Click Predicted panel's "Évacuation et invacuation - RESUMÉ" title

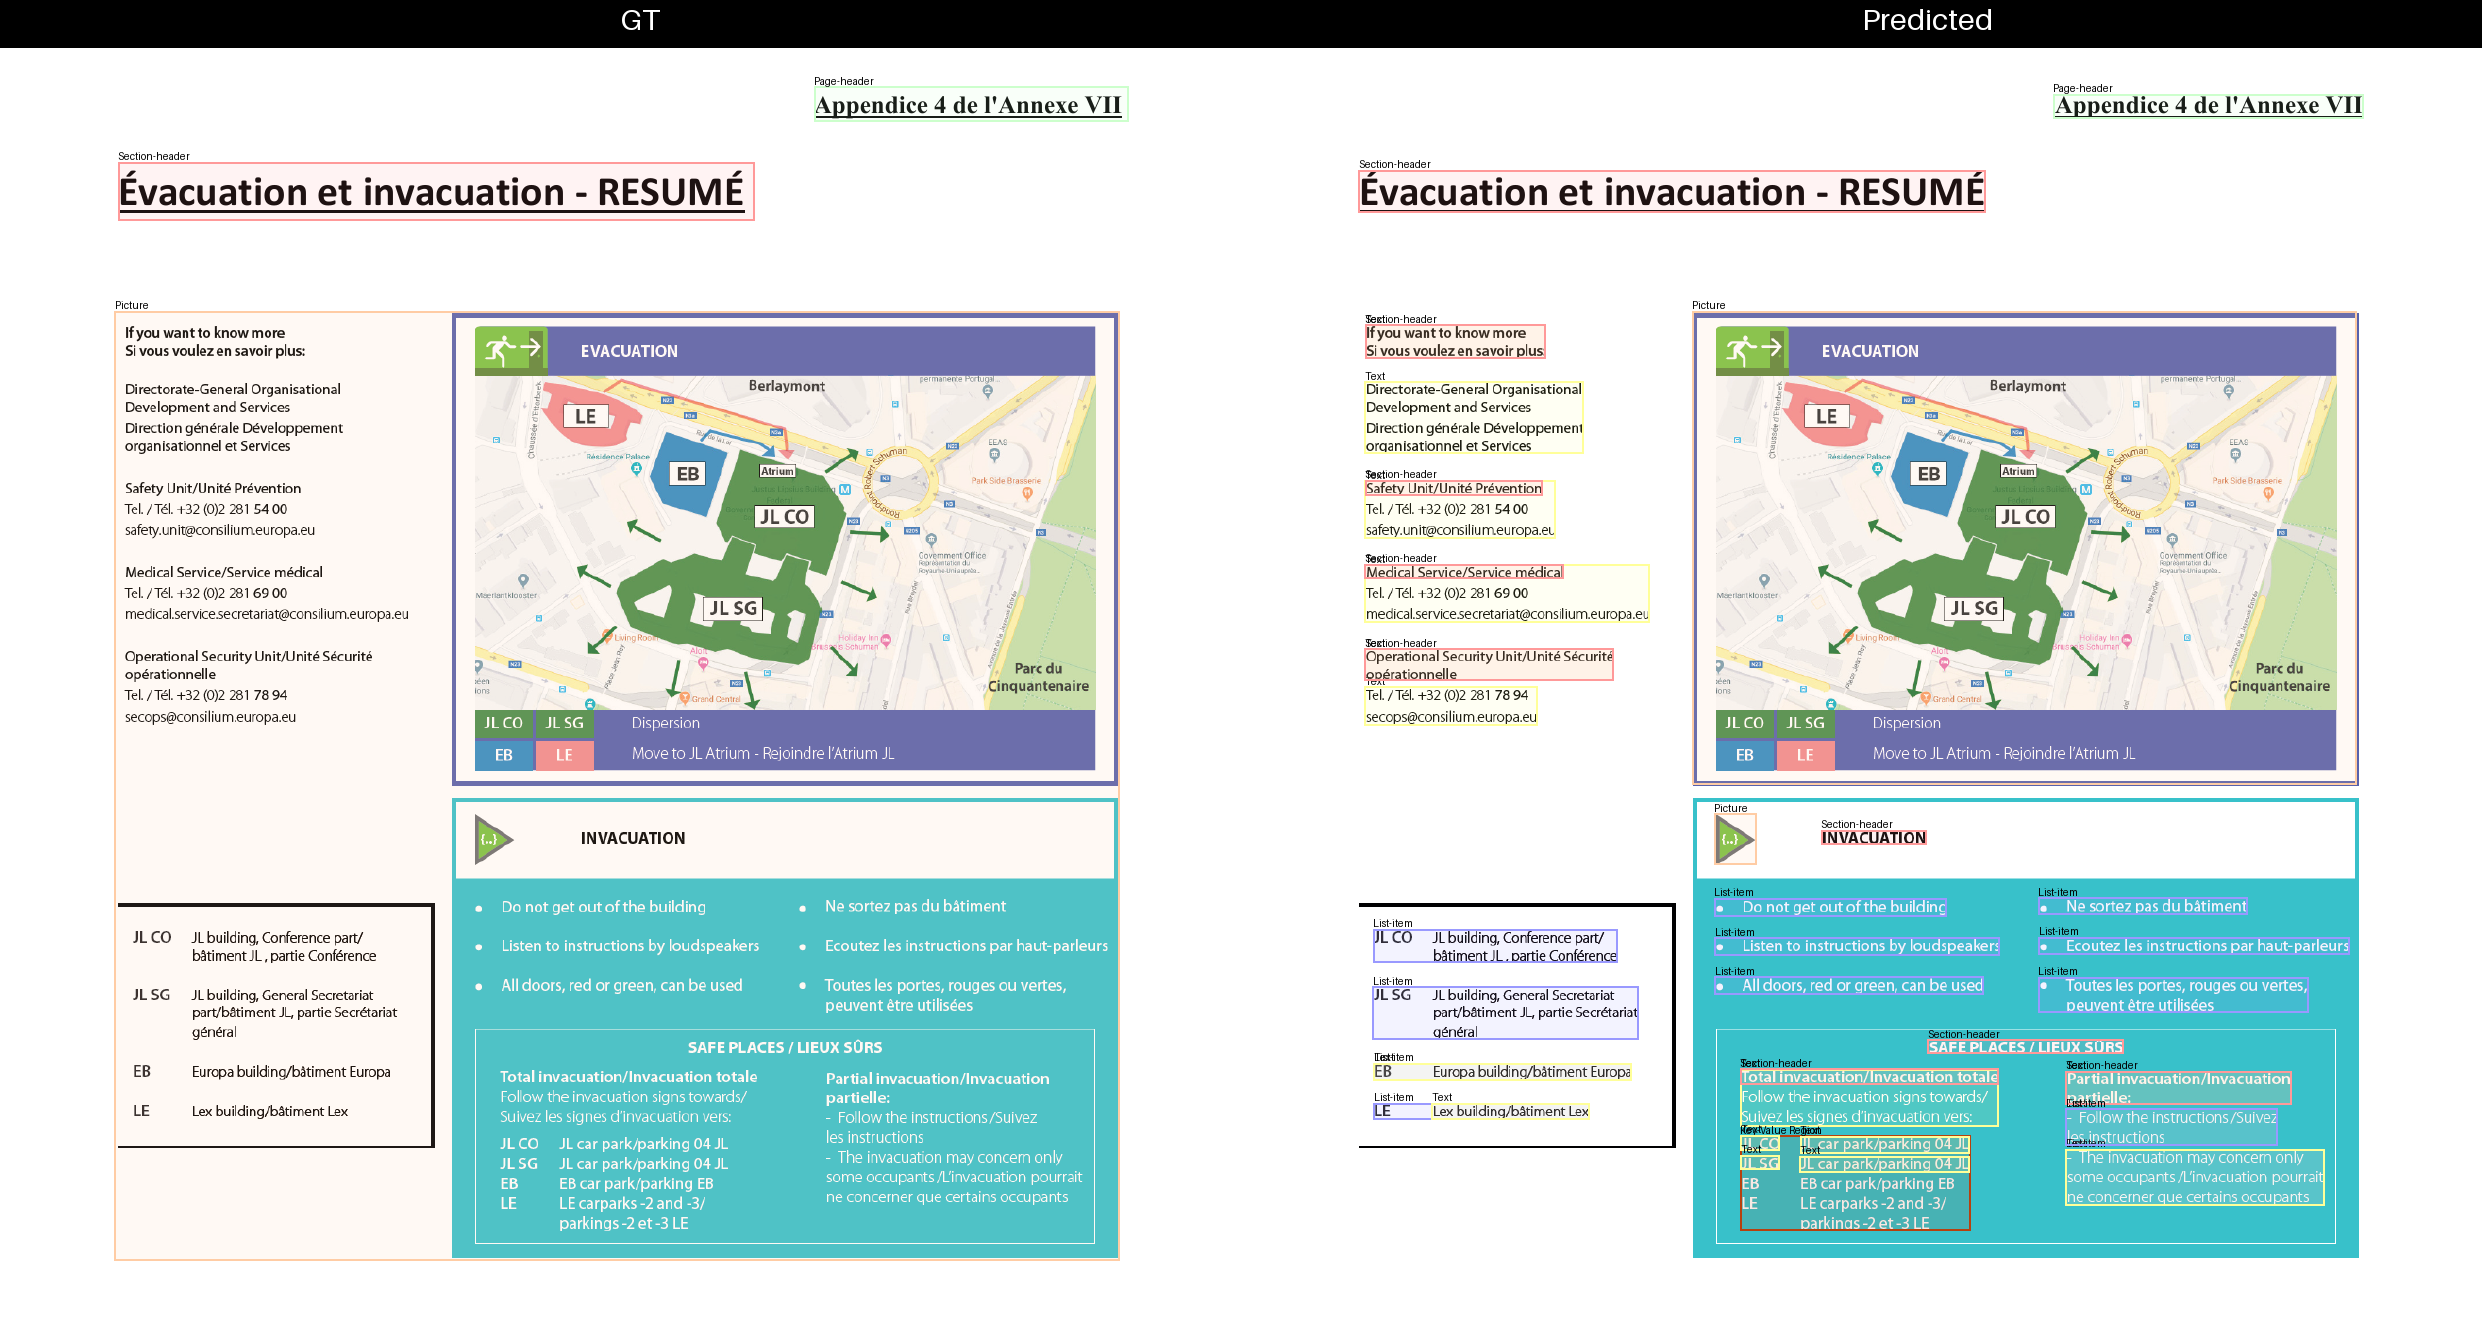[1672, 192]
